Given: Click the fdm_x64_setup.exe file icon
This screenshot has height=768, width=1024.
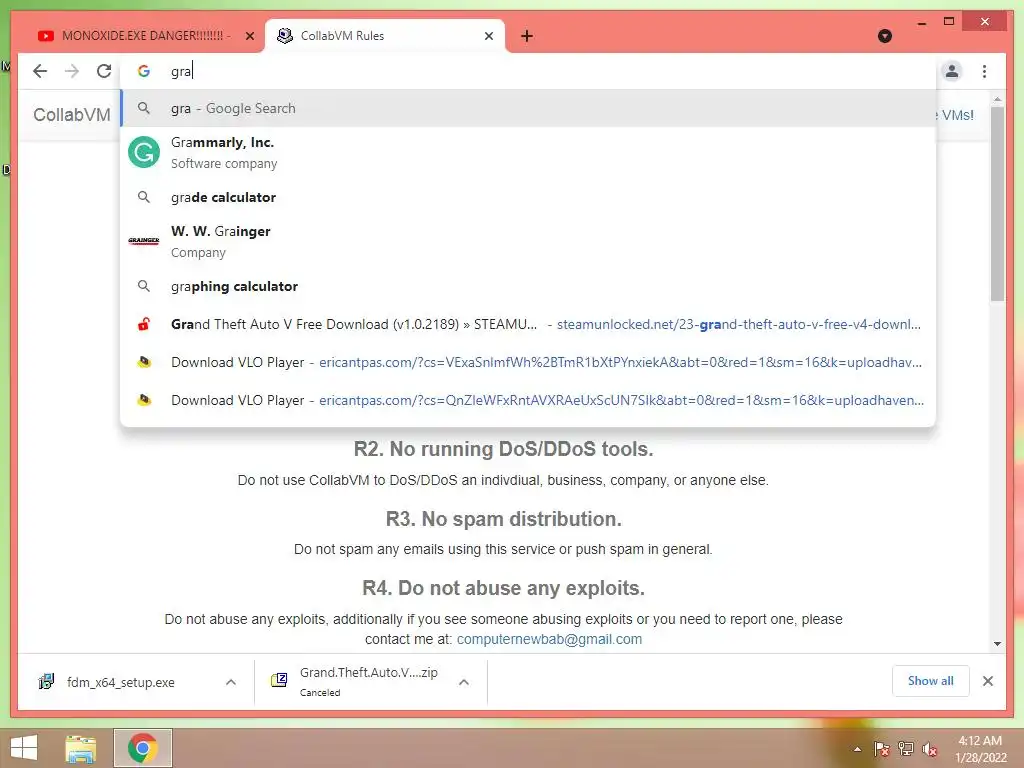Looking at the screenshot, I should click(46, 682).
